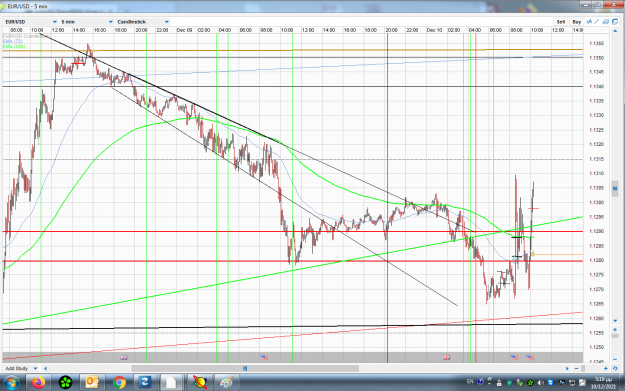Click the detach chart window icon
This screenshot has width=625, height=391.
[615, 22]
